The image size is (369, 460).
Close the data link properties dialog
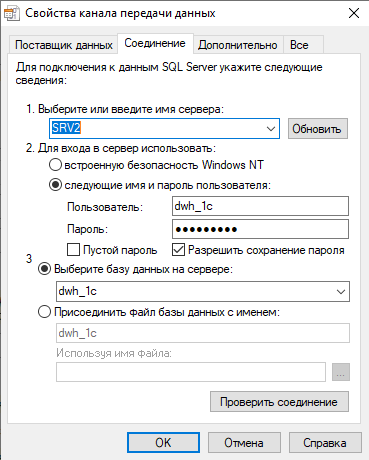354,13
